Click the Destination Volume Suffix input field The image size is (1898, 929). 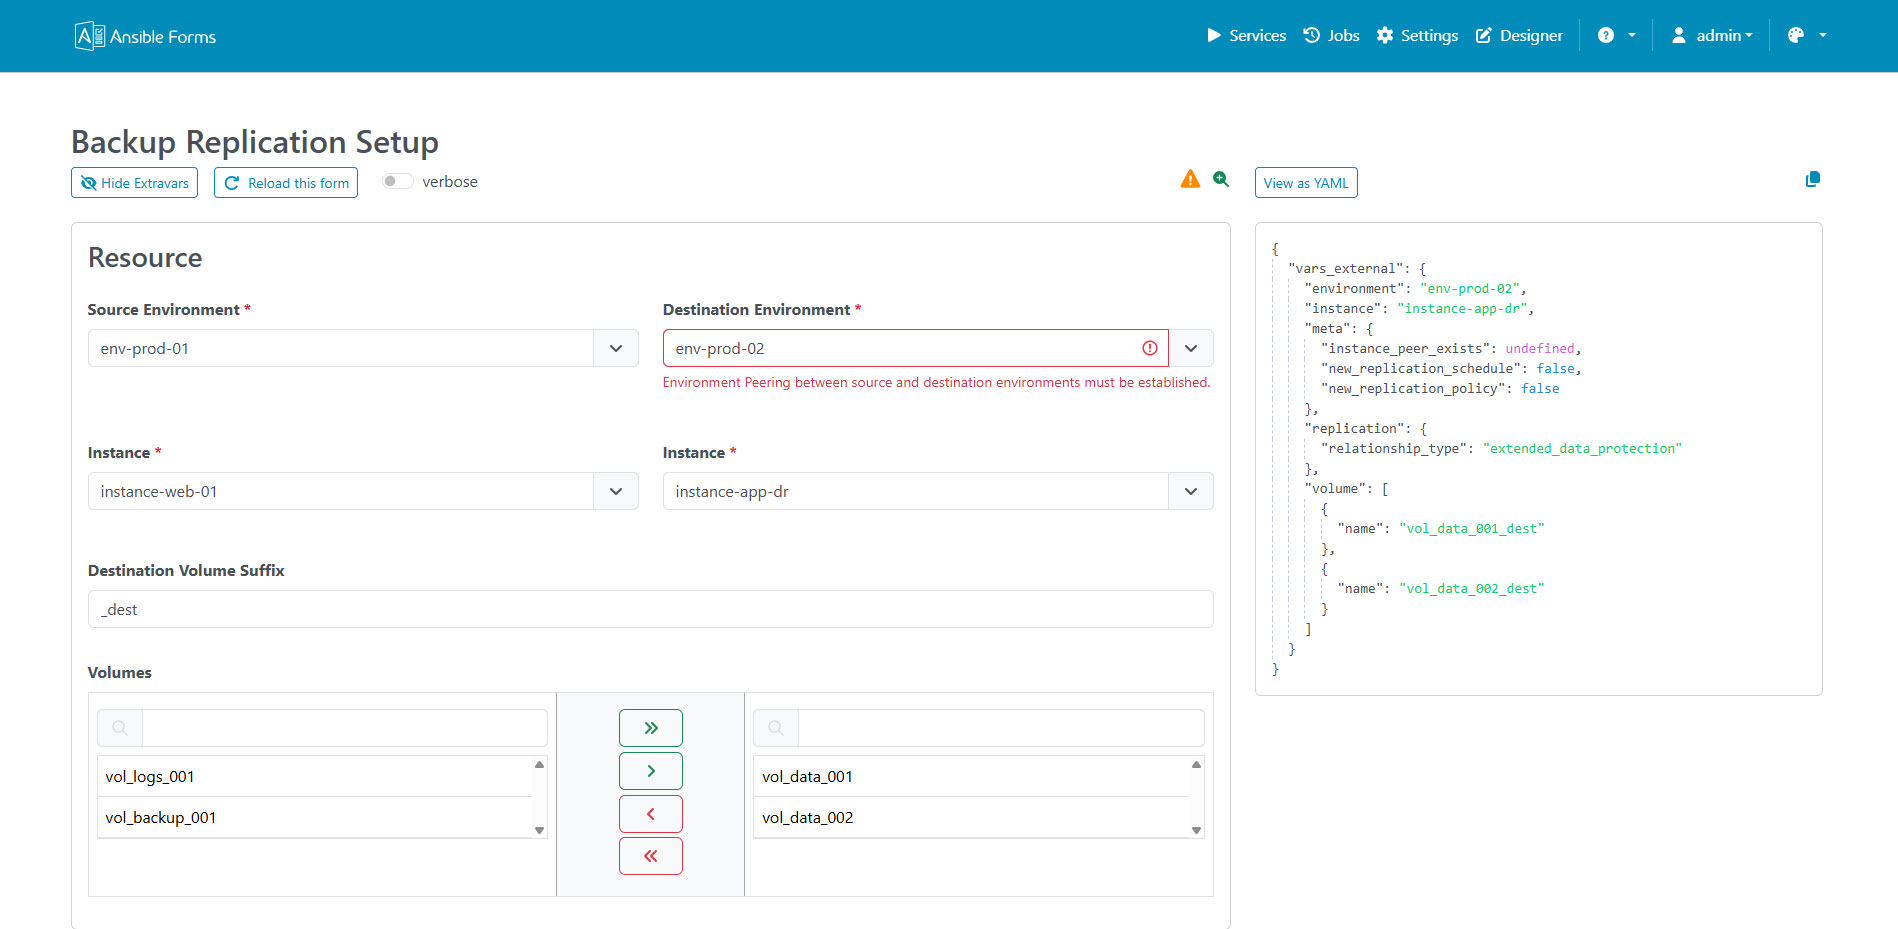[650, 609]
